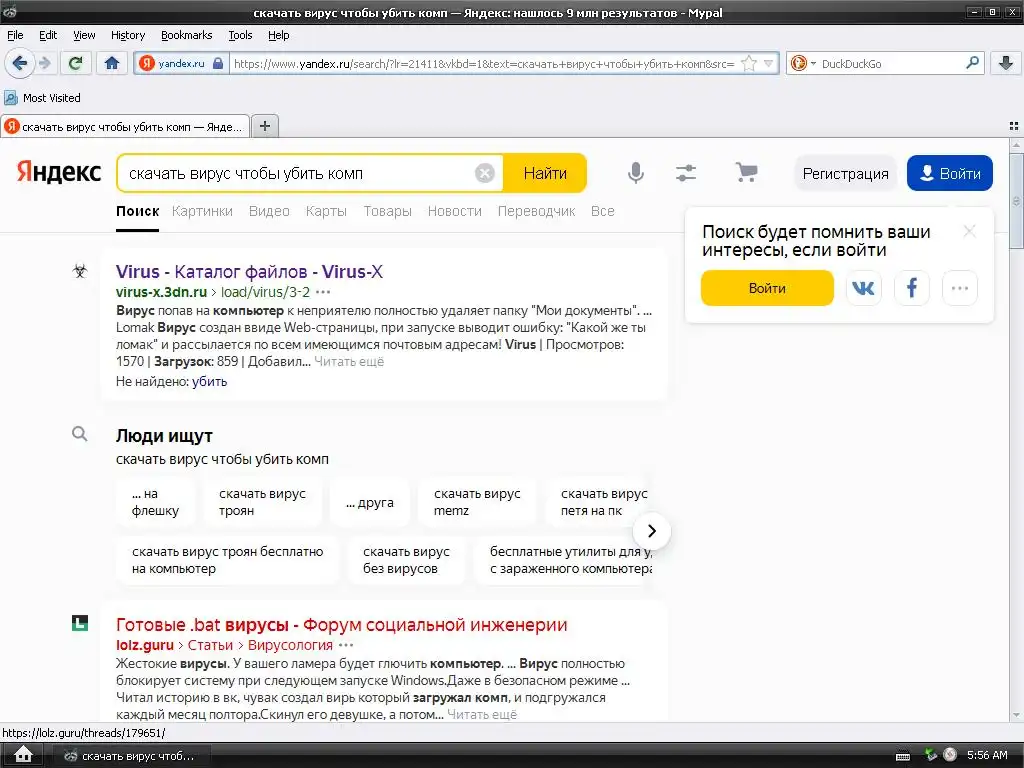Click the убить not-found word link
This screenshot has width=1024, height=768.
click(x=209, y=381)
